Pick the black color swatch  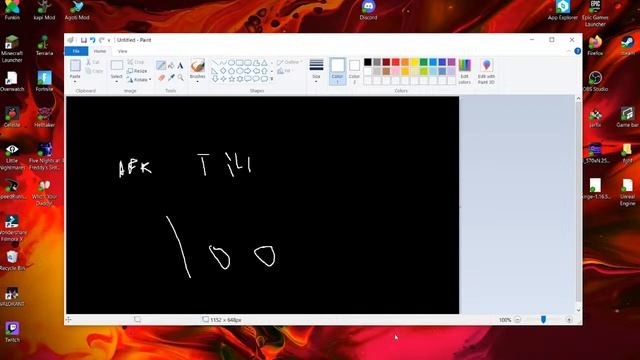pos(368,62)
